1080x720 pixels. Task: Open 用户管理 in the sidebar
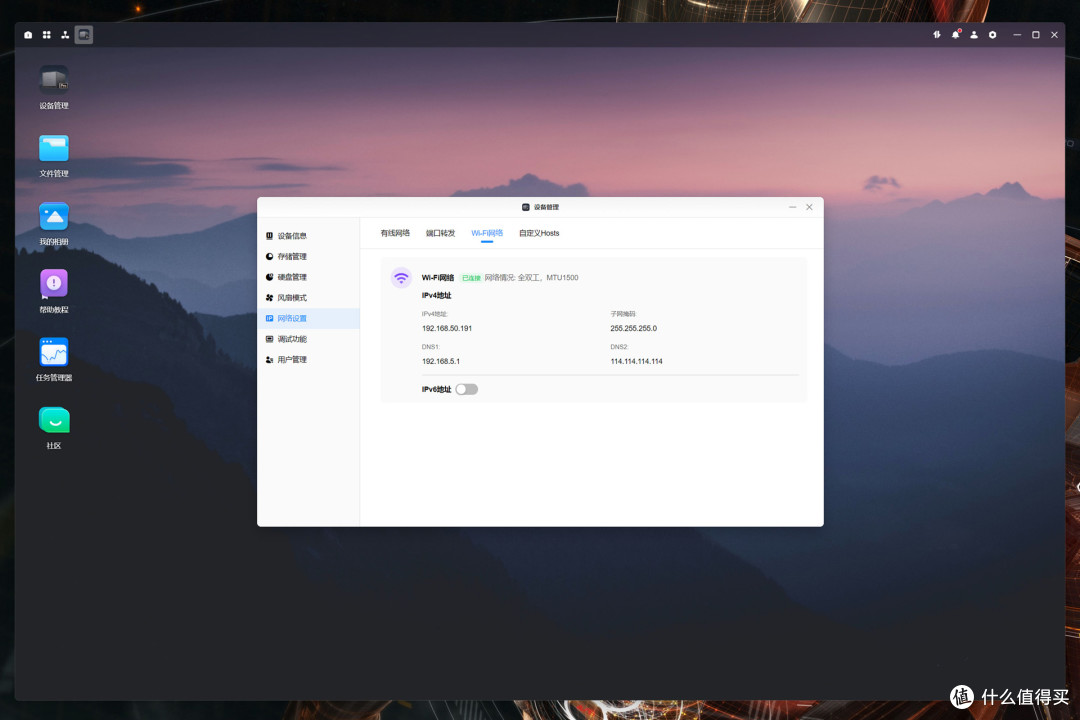pos(308,360)
